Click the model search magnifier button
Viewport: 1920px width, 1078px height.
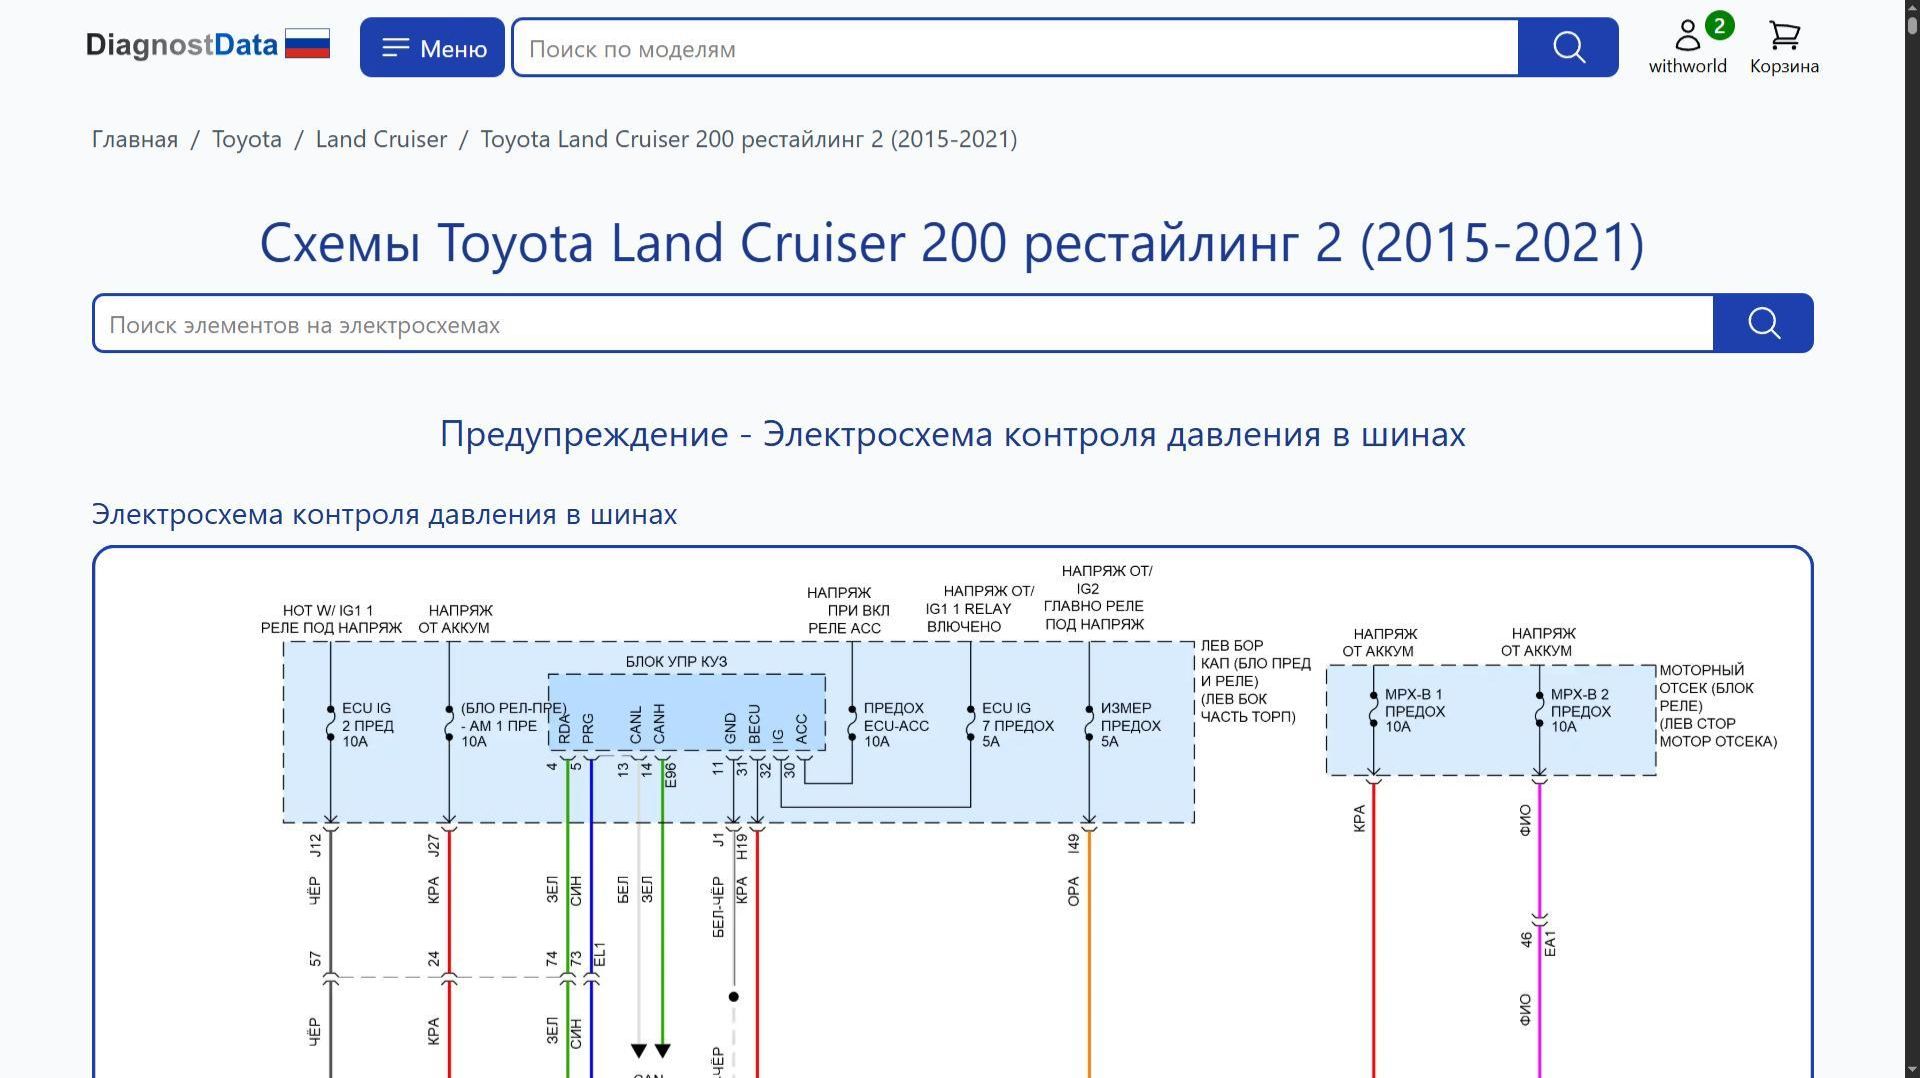click(x=1568, y=47)
